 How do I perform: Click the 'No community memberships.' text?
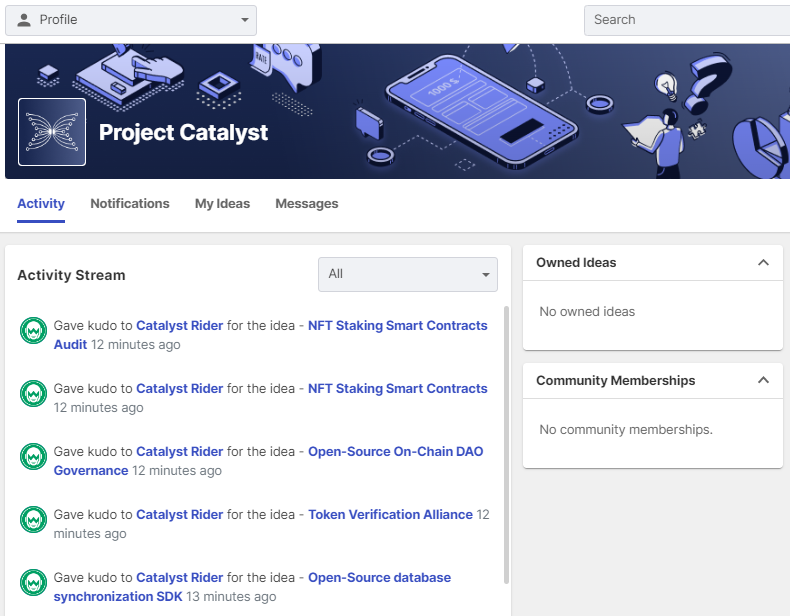point(626,430)
